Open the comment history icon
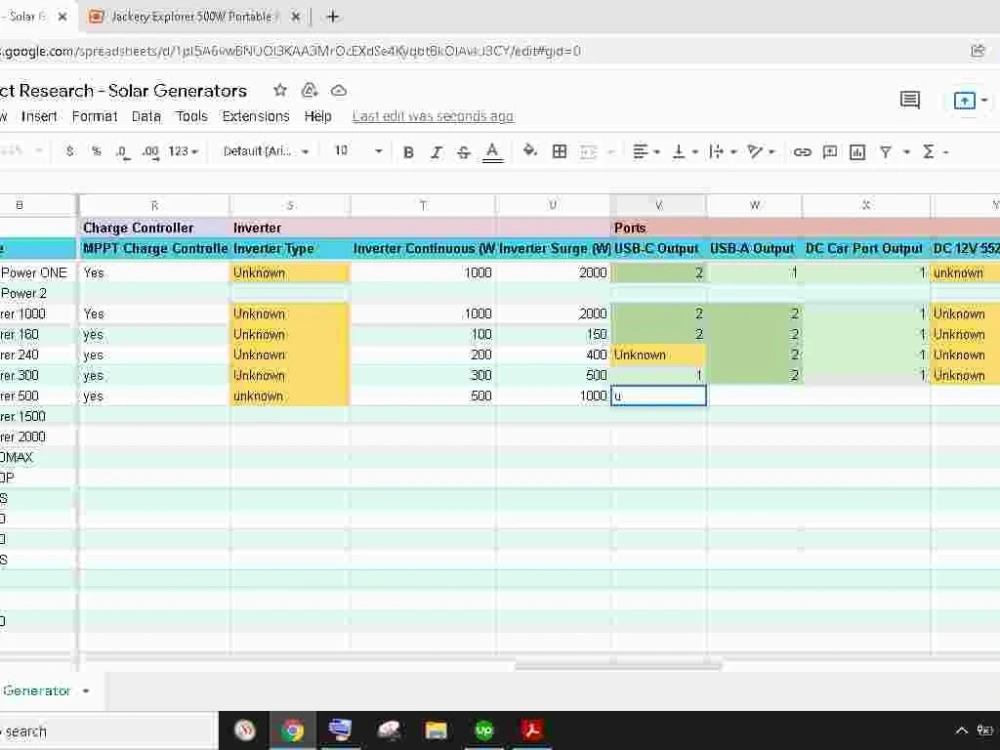This screenshot has height=750, width=1000. pos(909,100)
